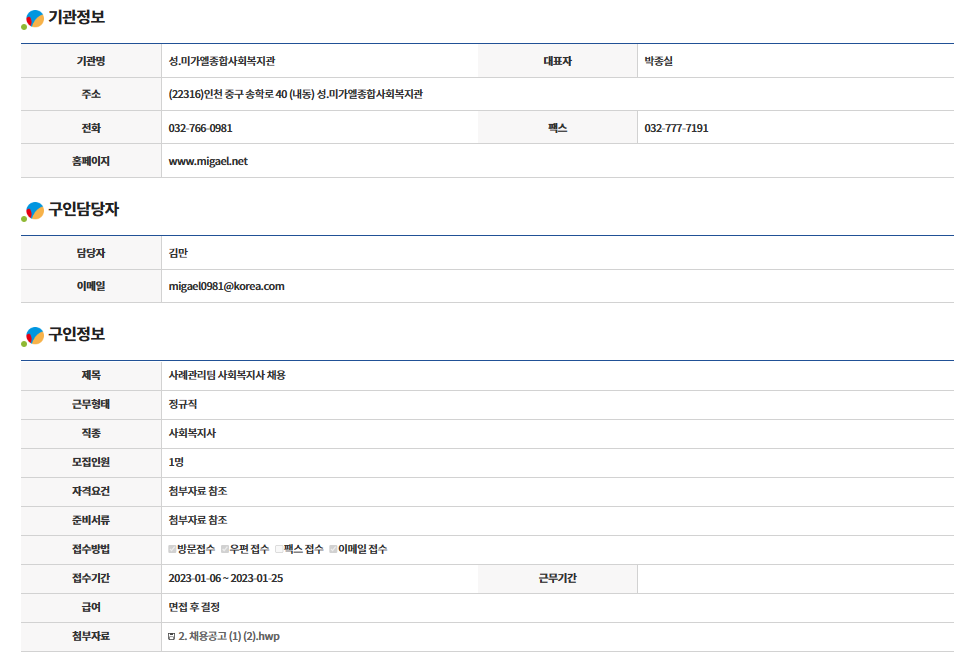Click the salary value 면접 후 결정
The height and width of the screenshot is (655, 968).
tap(194, 607)
